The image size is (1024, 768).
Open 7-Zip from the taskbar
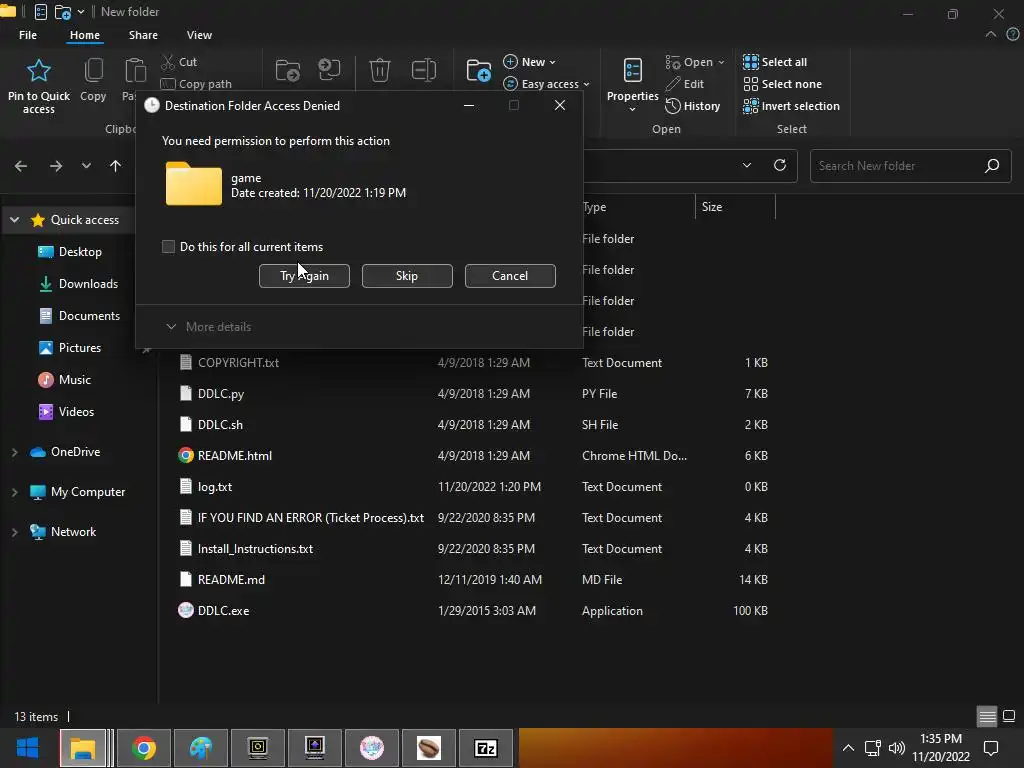coord(486,748)
